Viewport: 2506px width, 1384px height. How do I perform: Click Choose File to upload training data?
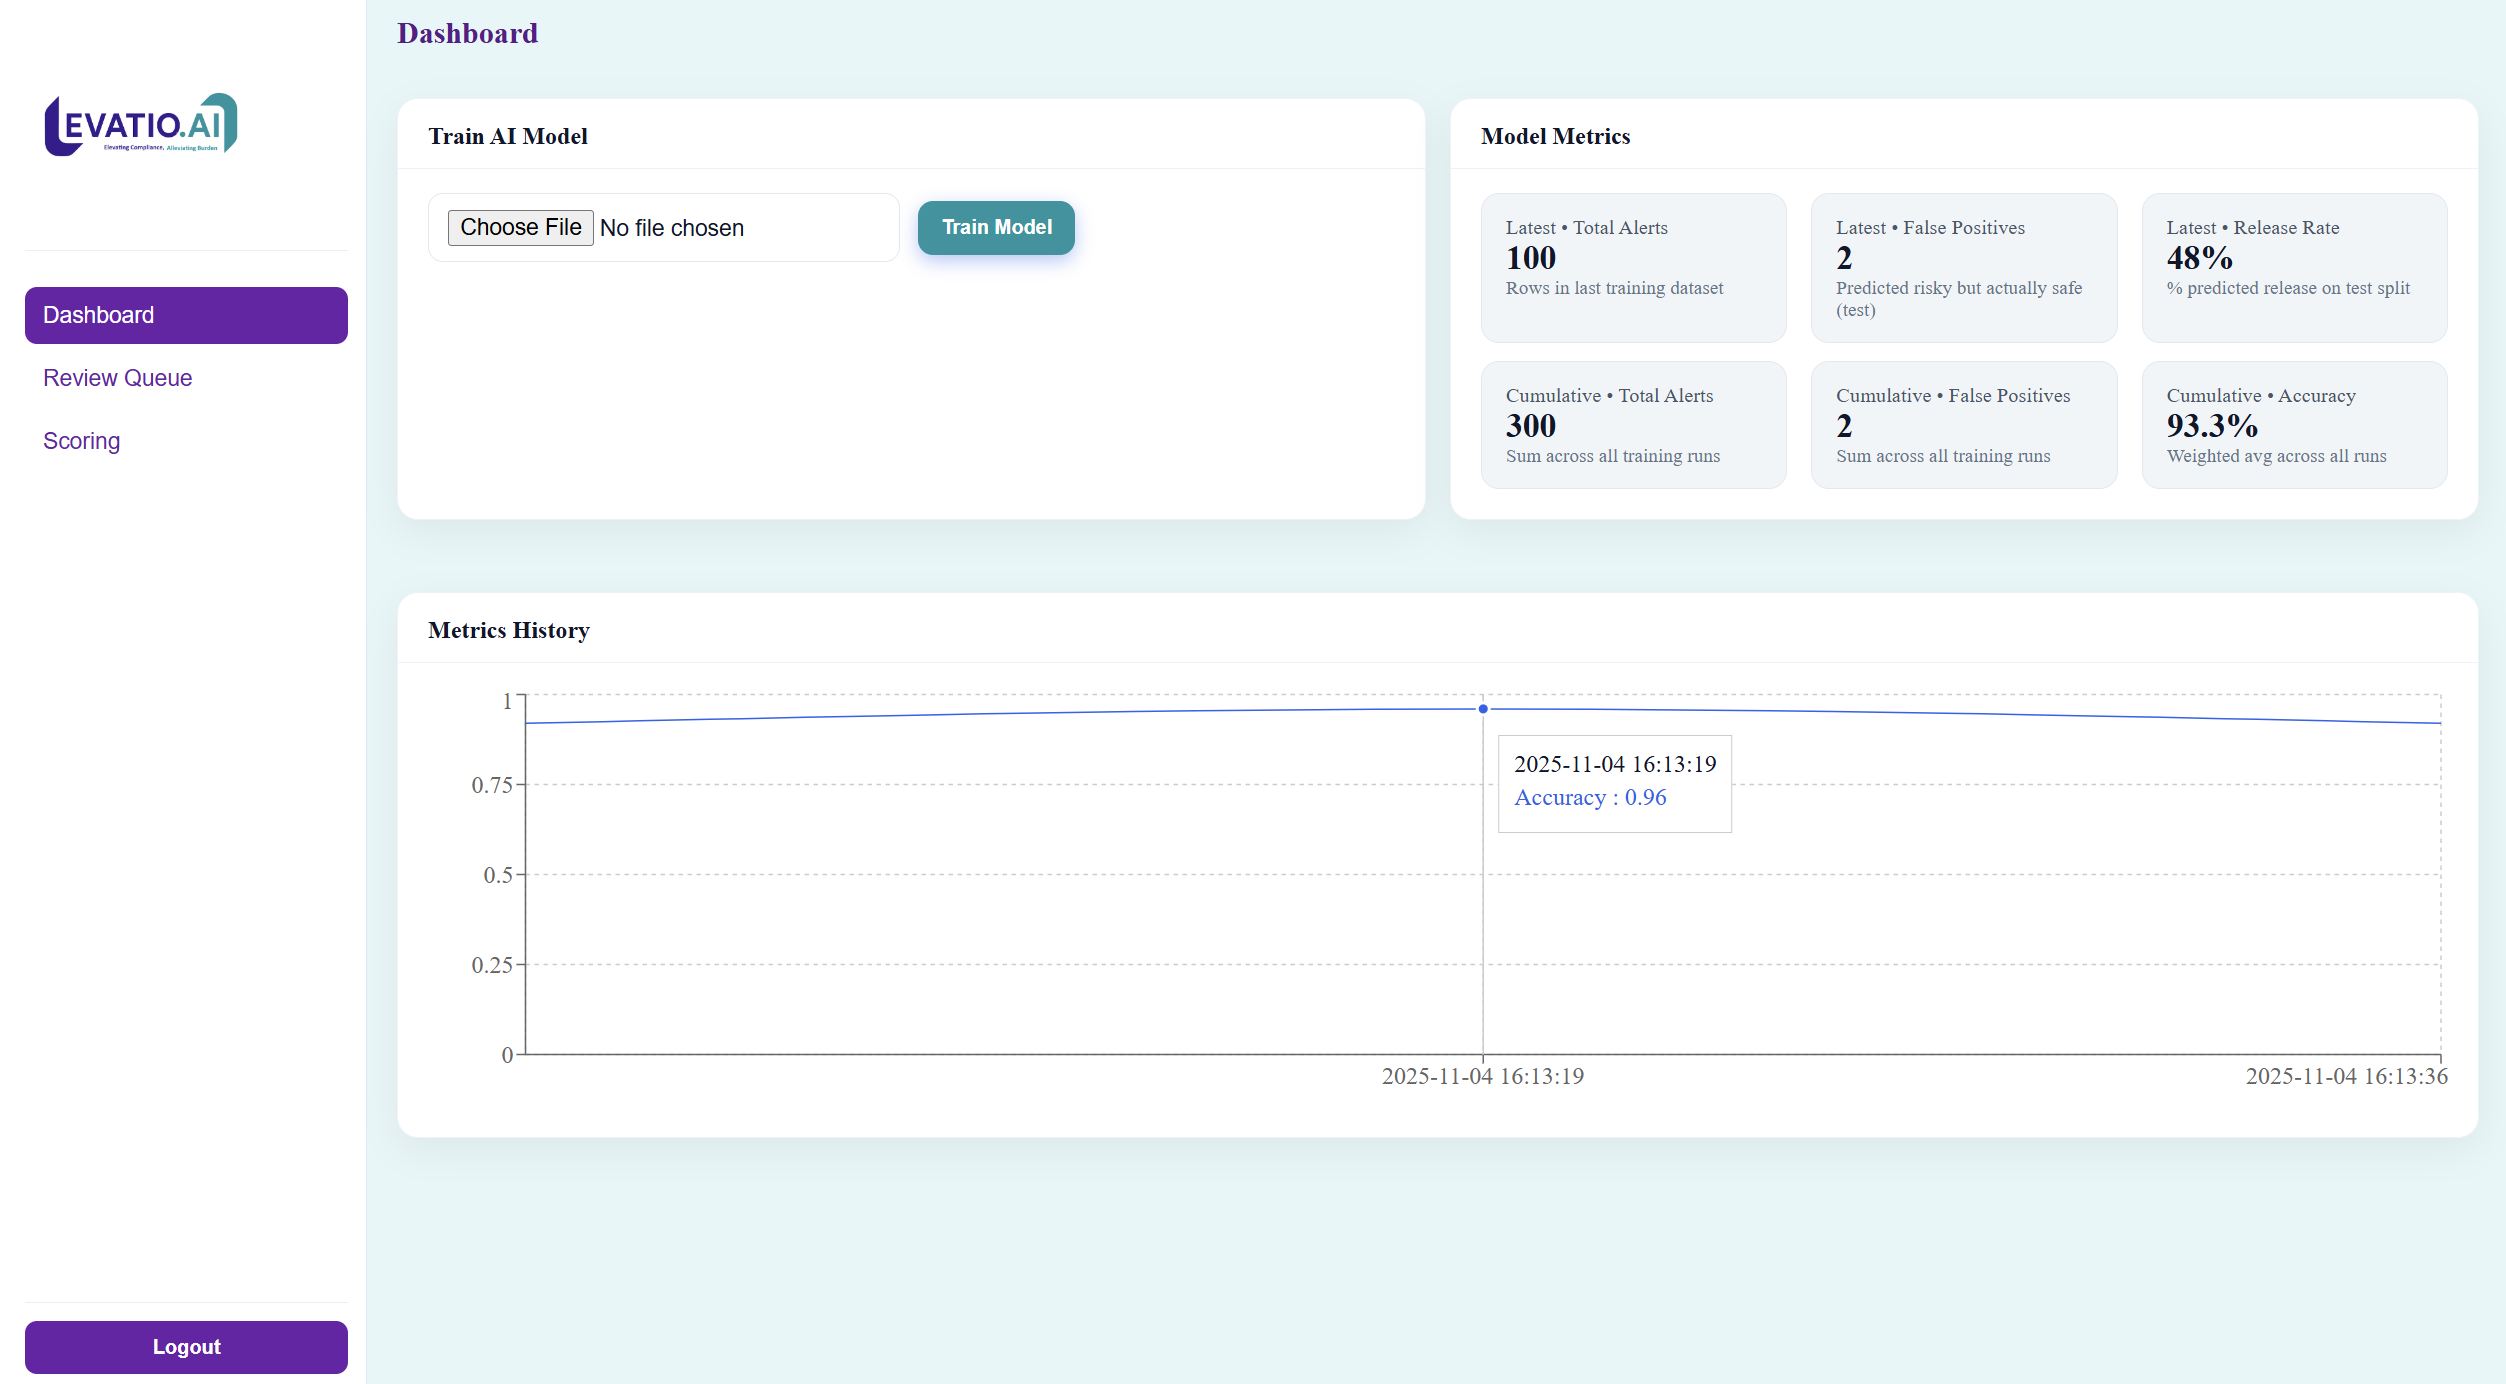[x=520, y=227]
